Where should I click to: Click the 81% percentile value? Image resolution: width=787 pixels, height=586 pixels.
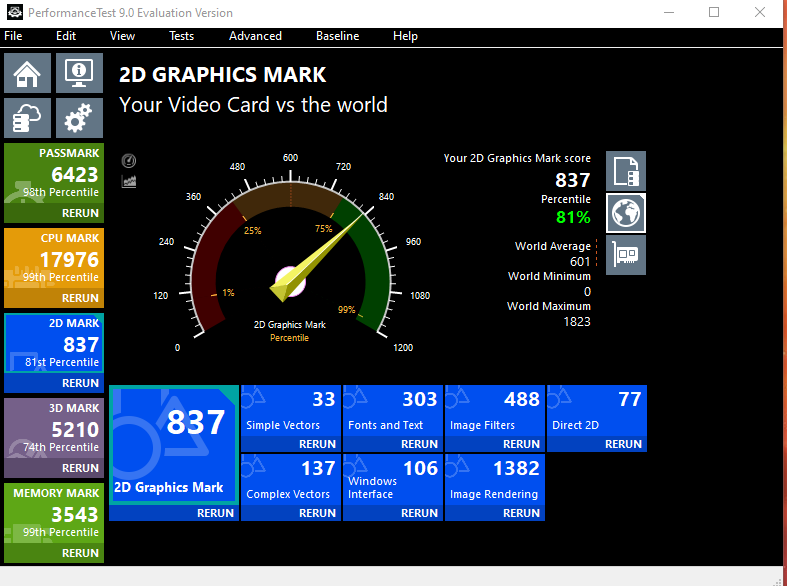(573, 217)
